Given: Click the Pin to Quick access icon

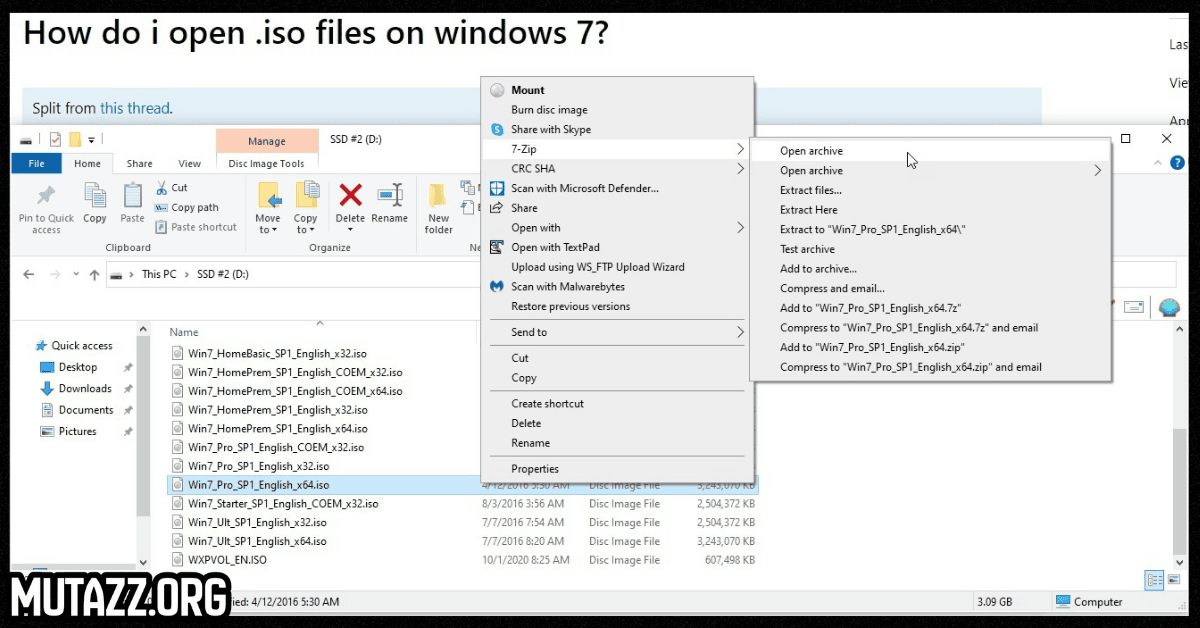Looking at the screenshot, I should tap(46, 195).
